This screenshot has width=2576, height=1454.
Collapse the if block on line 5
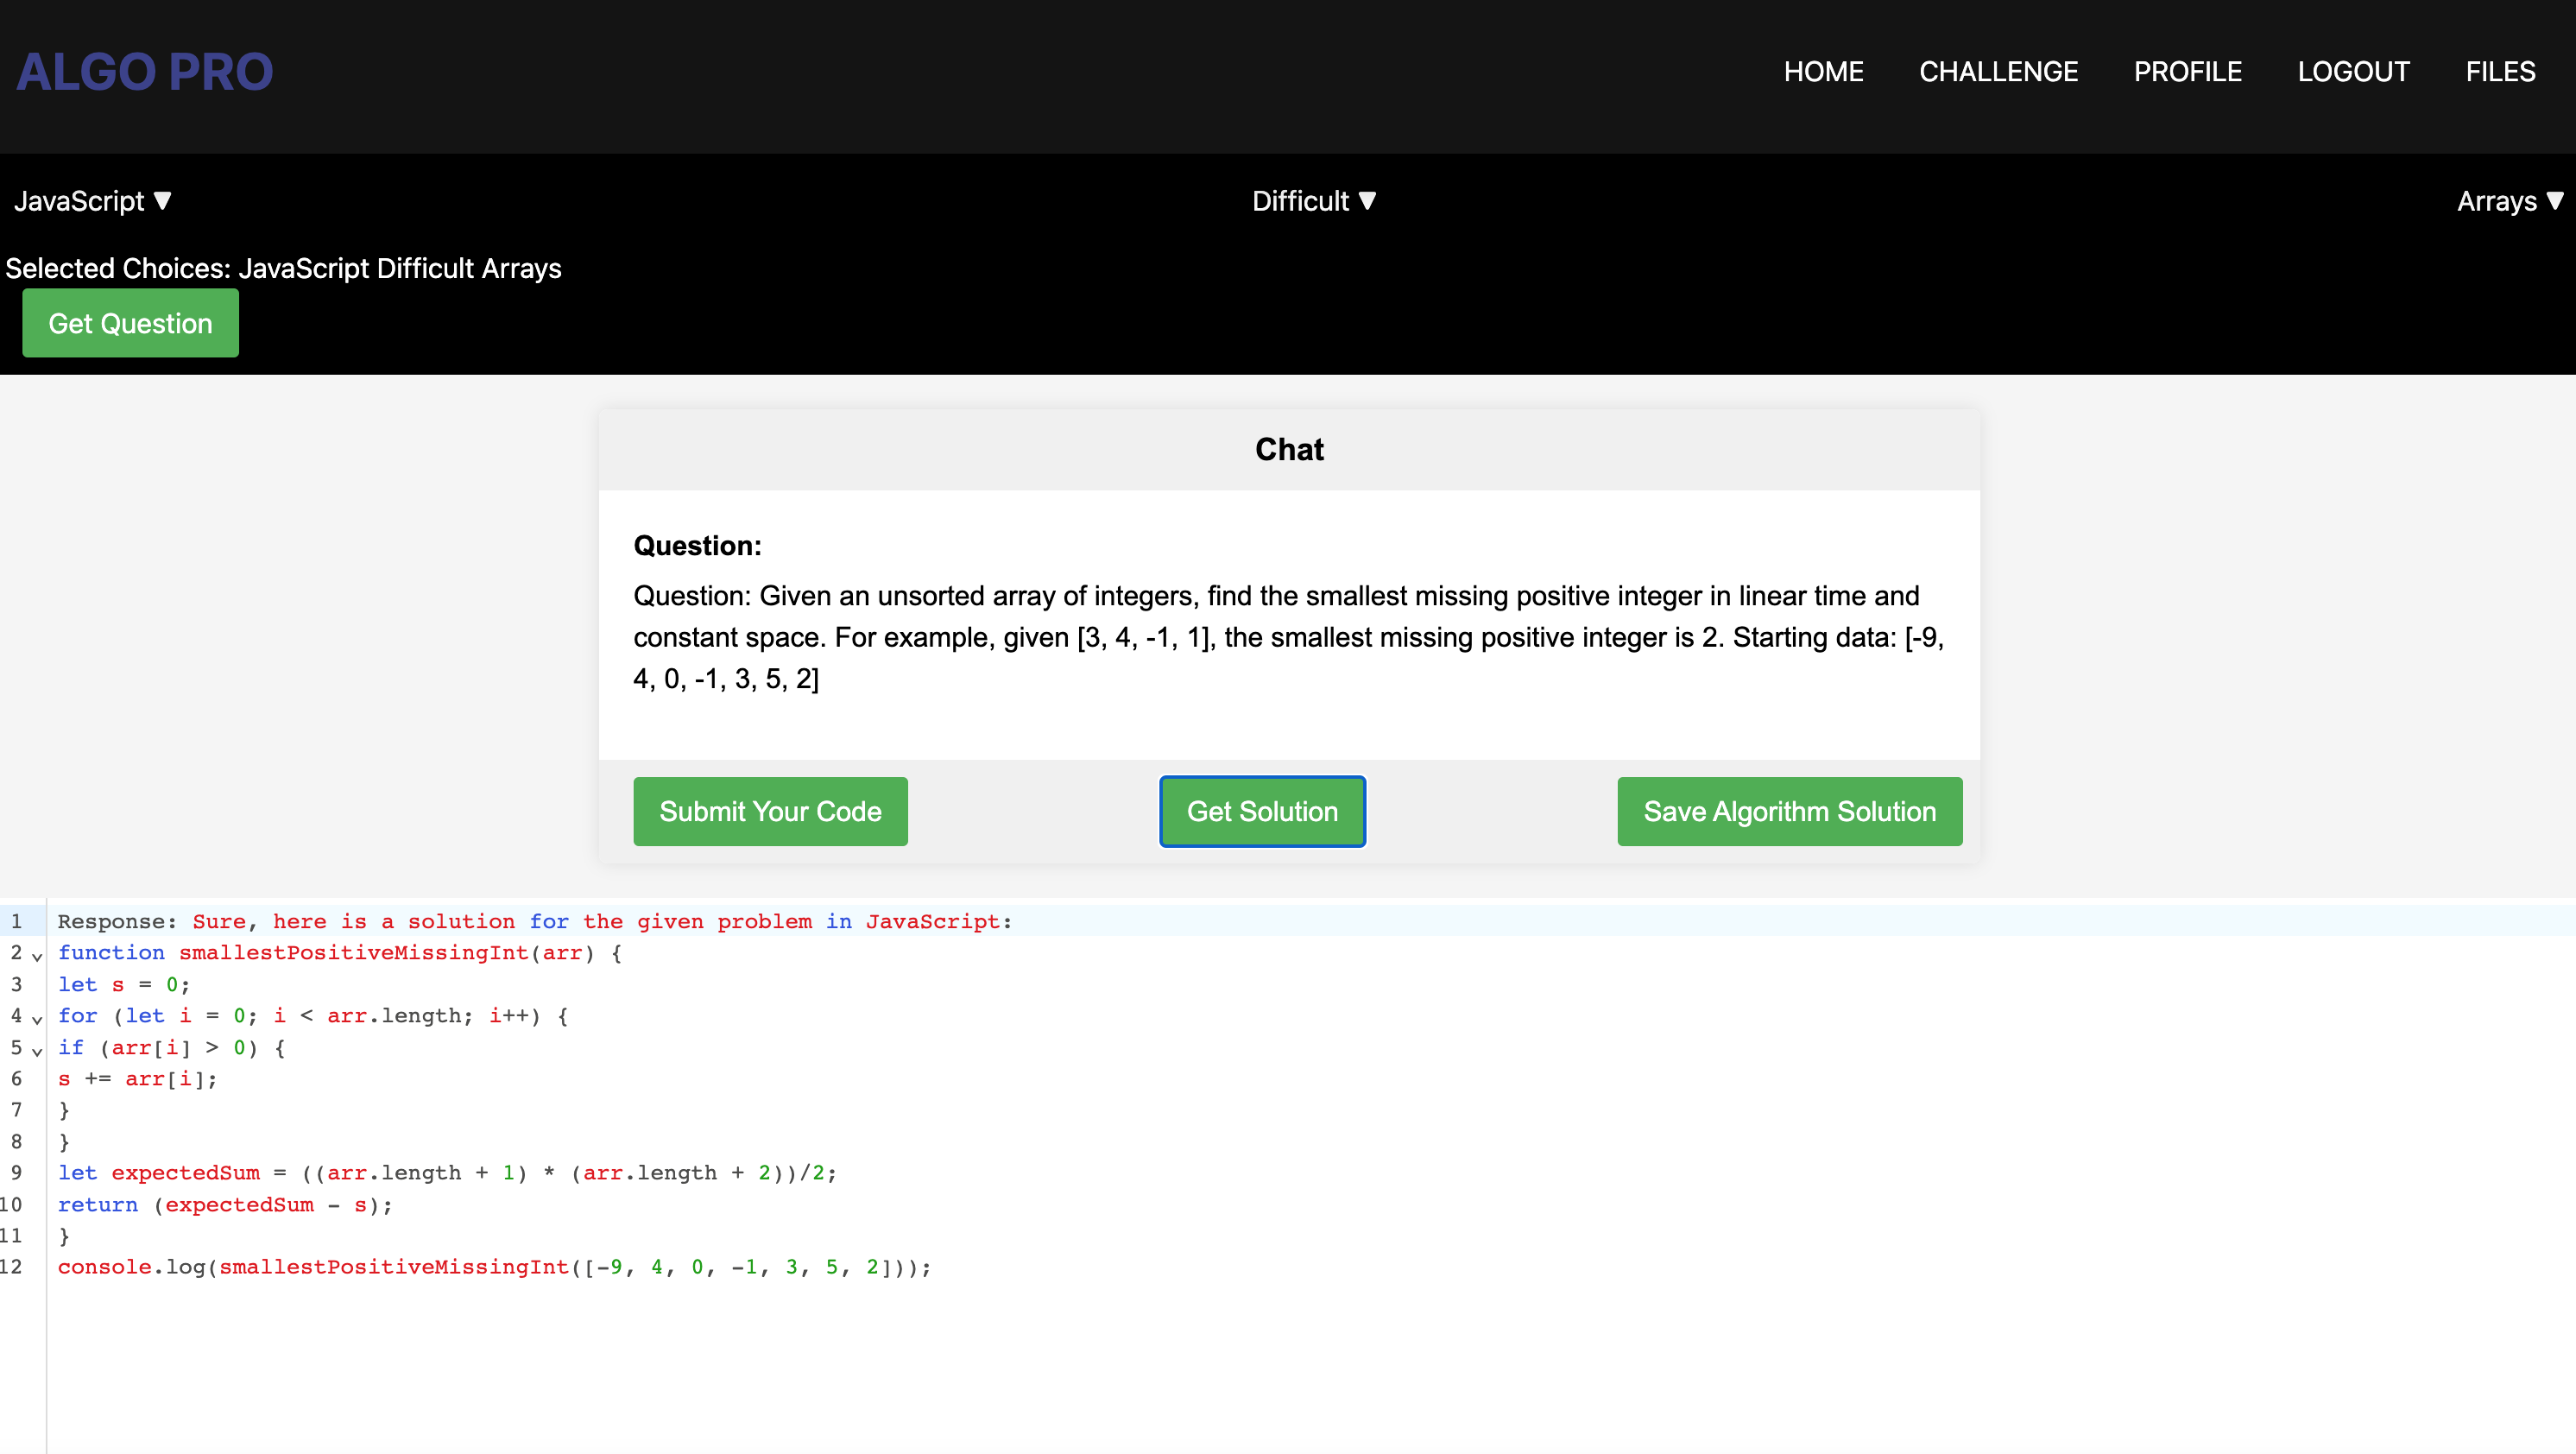coord(36,1052)
